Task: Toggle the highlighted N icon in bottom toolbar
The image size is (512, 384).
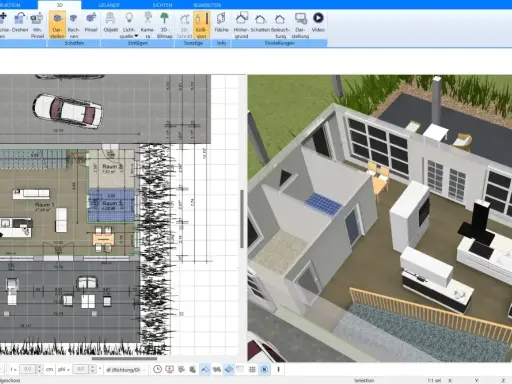Action: (264, 369)
